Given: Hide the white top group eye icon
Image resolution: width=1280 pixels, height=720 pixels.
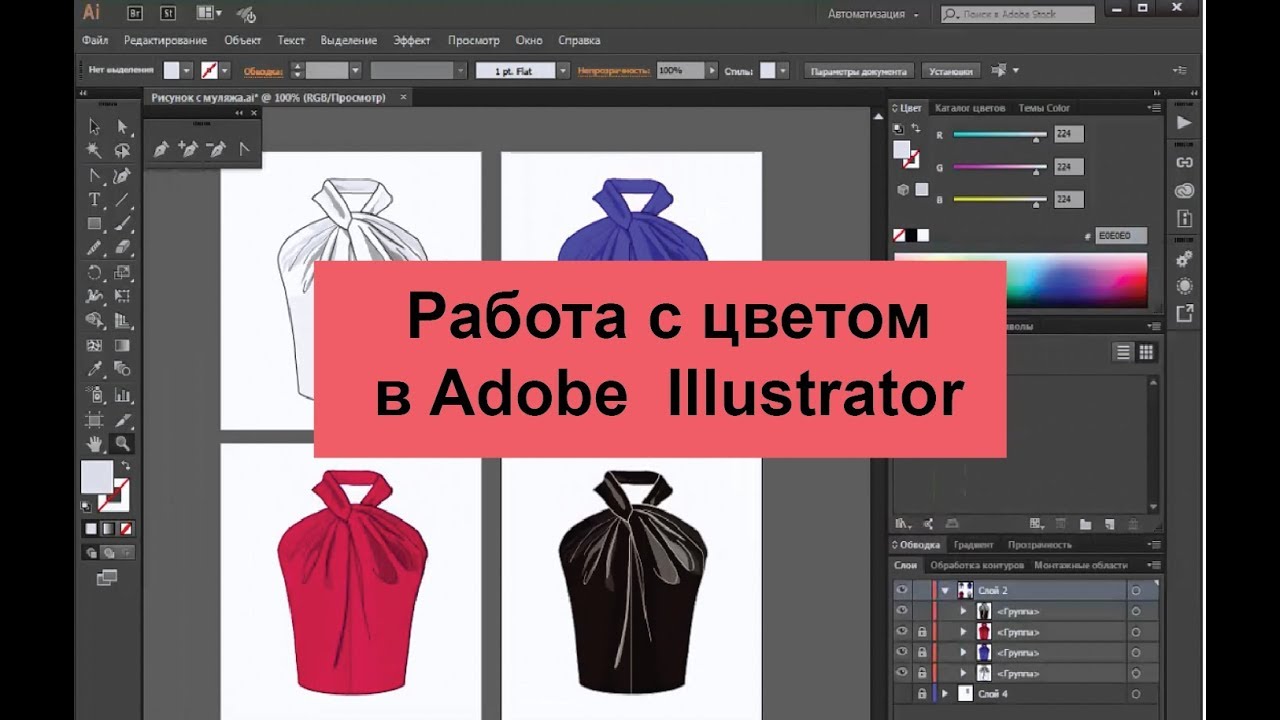Looking at the screenshot, I should click(x=901, y=672).
